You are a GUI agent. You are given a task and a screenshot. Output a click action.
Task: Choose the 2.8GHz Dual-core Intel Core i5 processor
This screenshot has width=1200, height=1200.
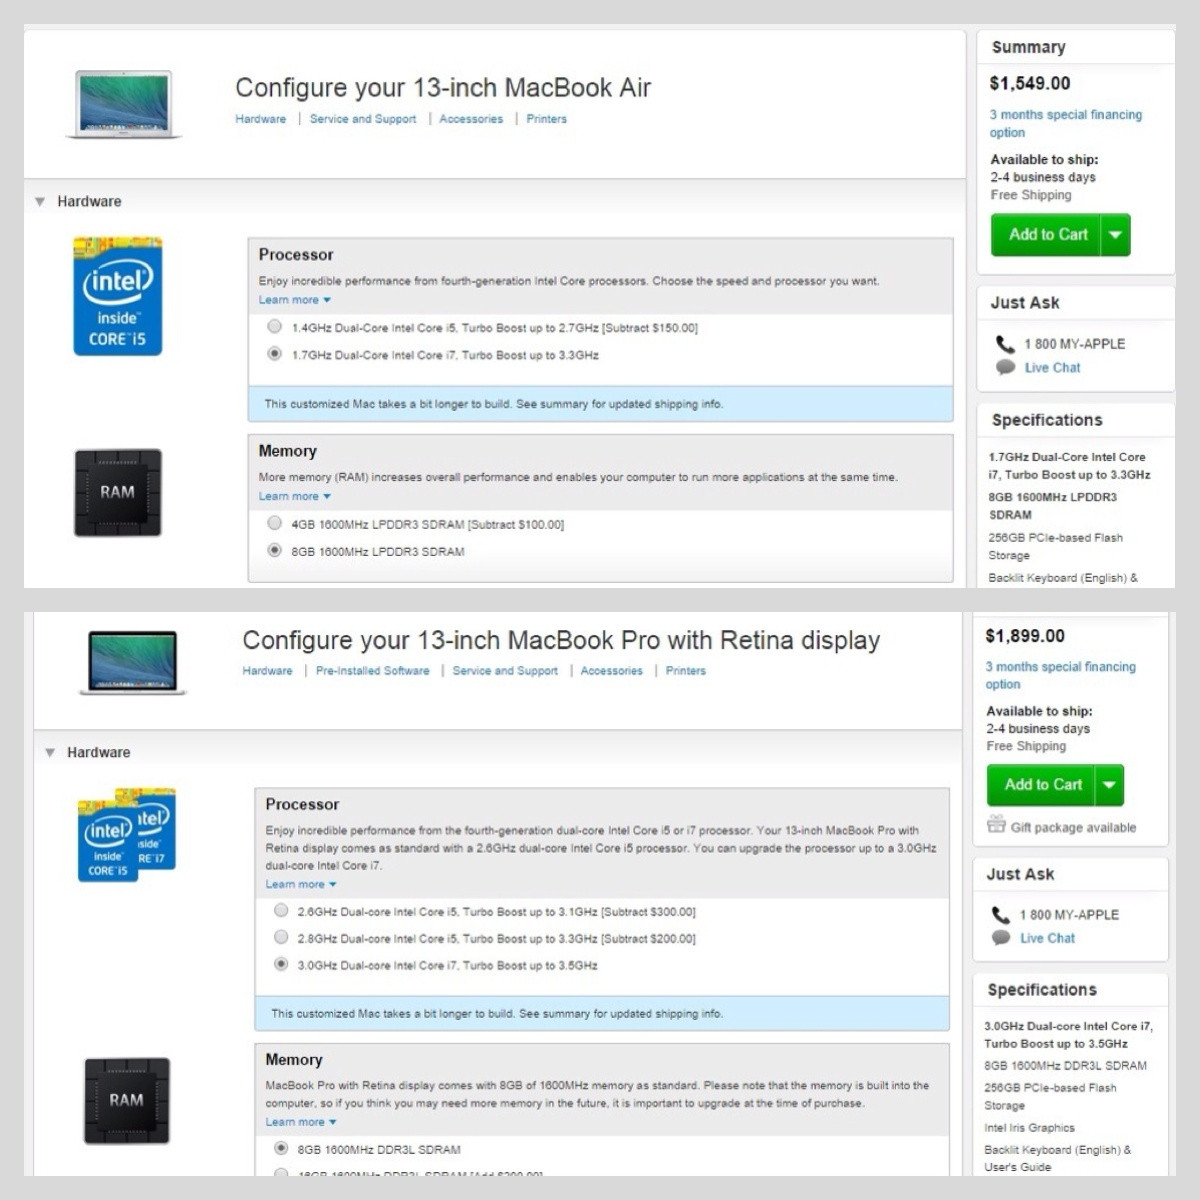point(281,938)
